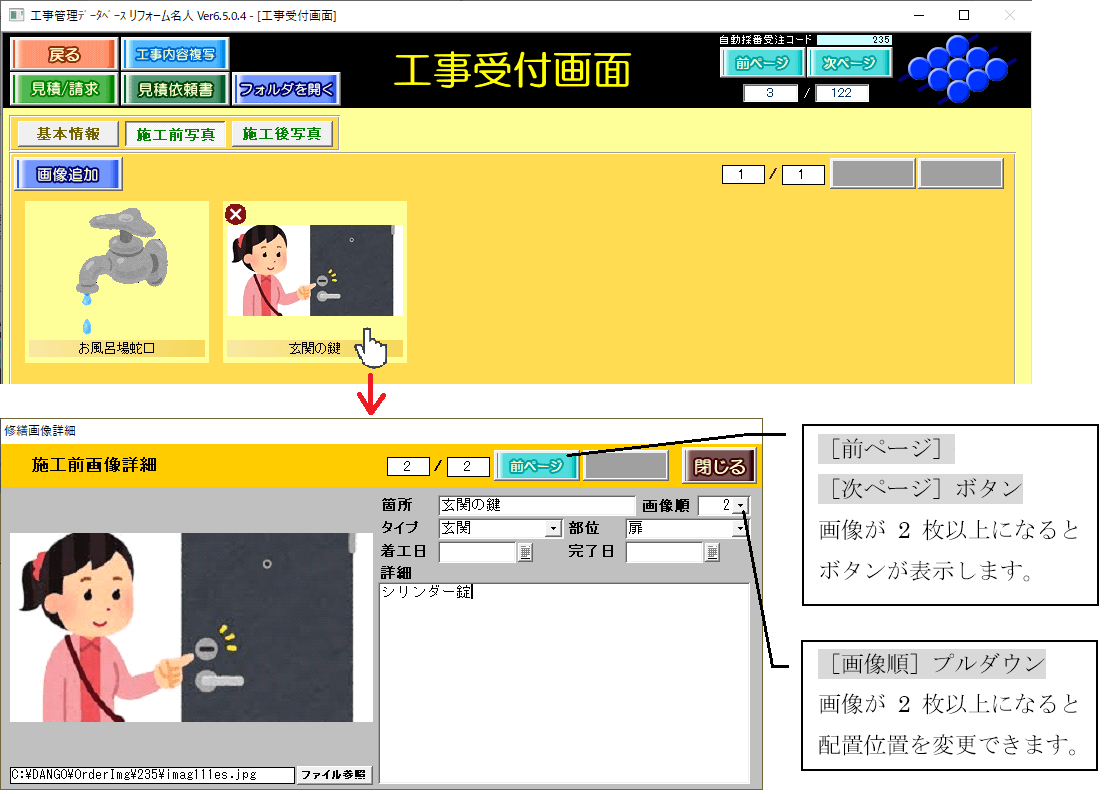The image size is (1104, 794).
Task: Click the blue balls logo icon
Action: (x=960, y=69)
